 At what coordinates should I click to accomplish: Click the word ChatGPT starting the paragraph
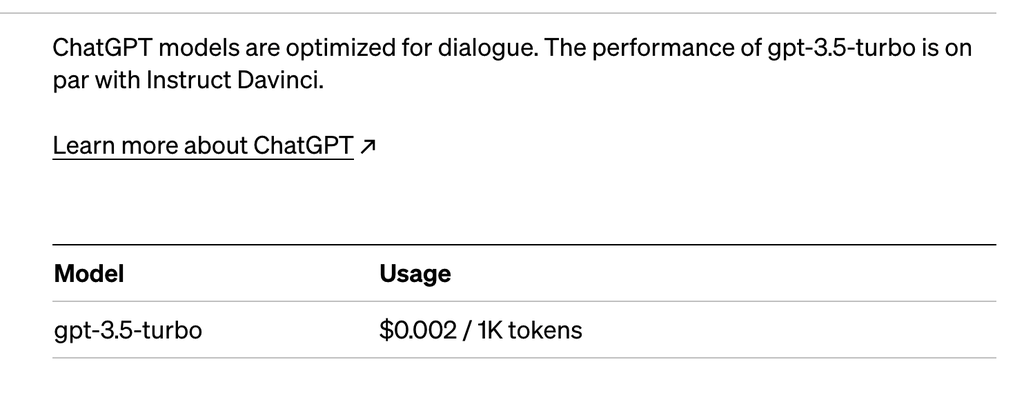(x=103, y=48)
